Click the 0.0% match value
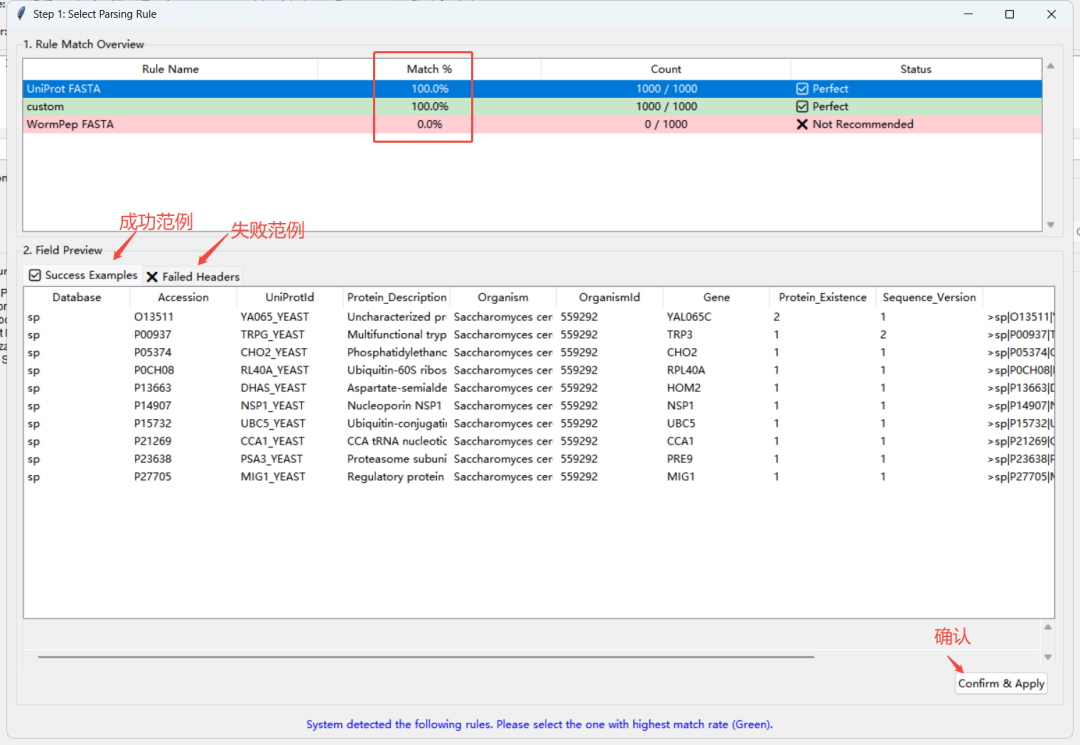Viewport: 1080px width, 745px height. tap(430, 125)
